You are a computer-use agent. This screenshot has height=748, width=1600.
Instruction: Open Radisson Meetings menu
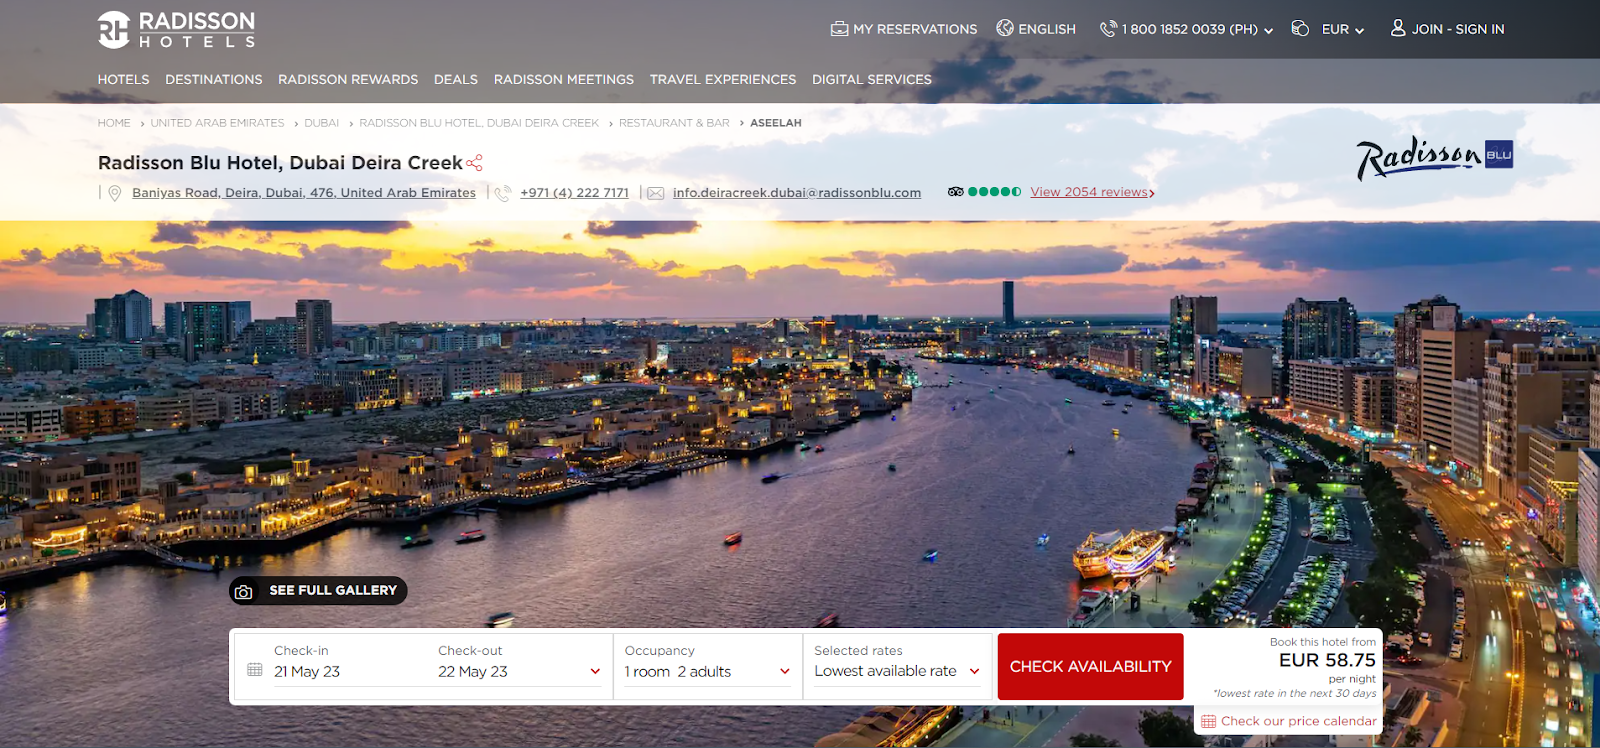click(564, 79)
